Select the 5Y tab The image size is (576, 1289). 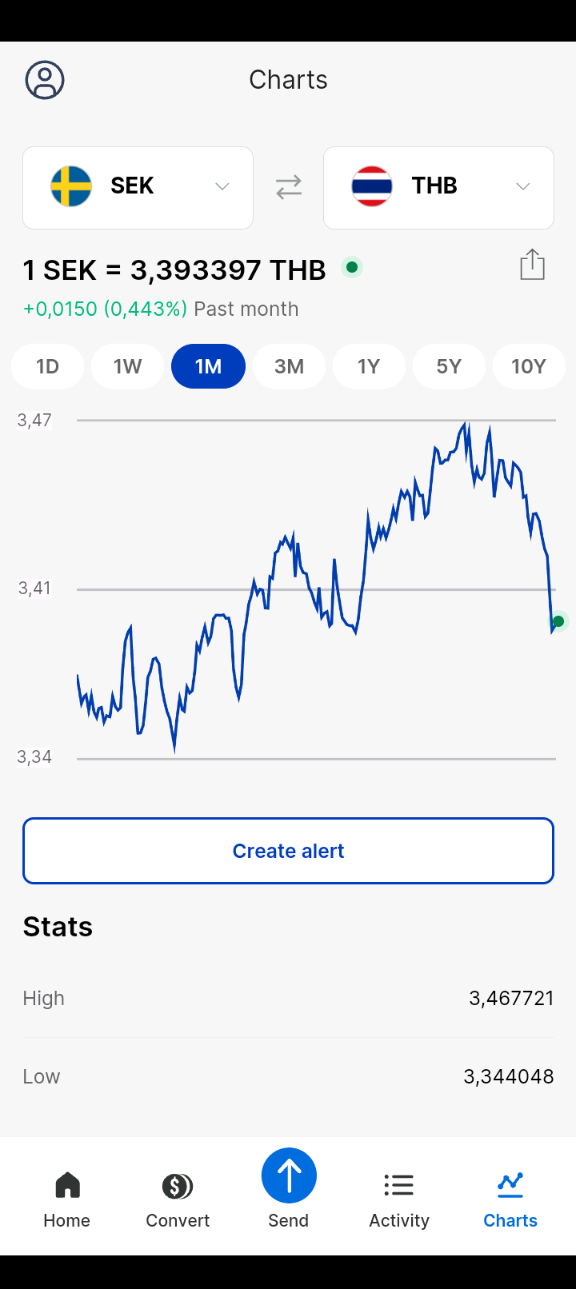pos(448,366)
